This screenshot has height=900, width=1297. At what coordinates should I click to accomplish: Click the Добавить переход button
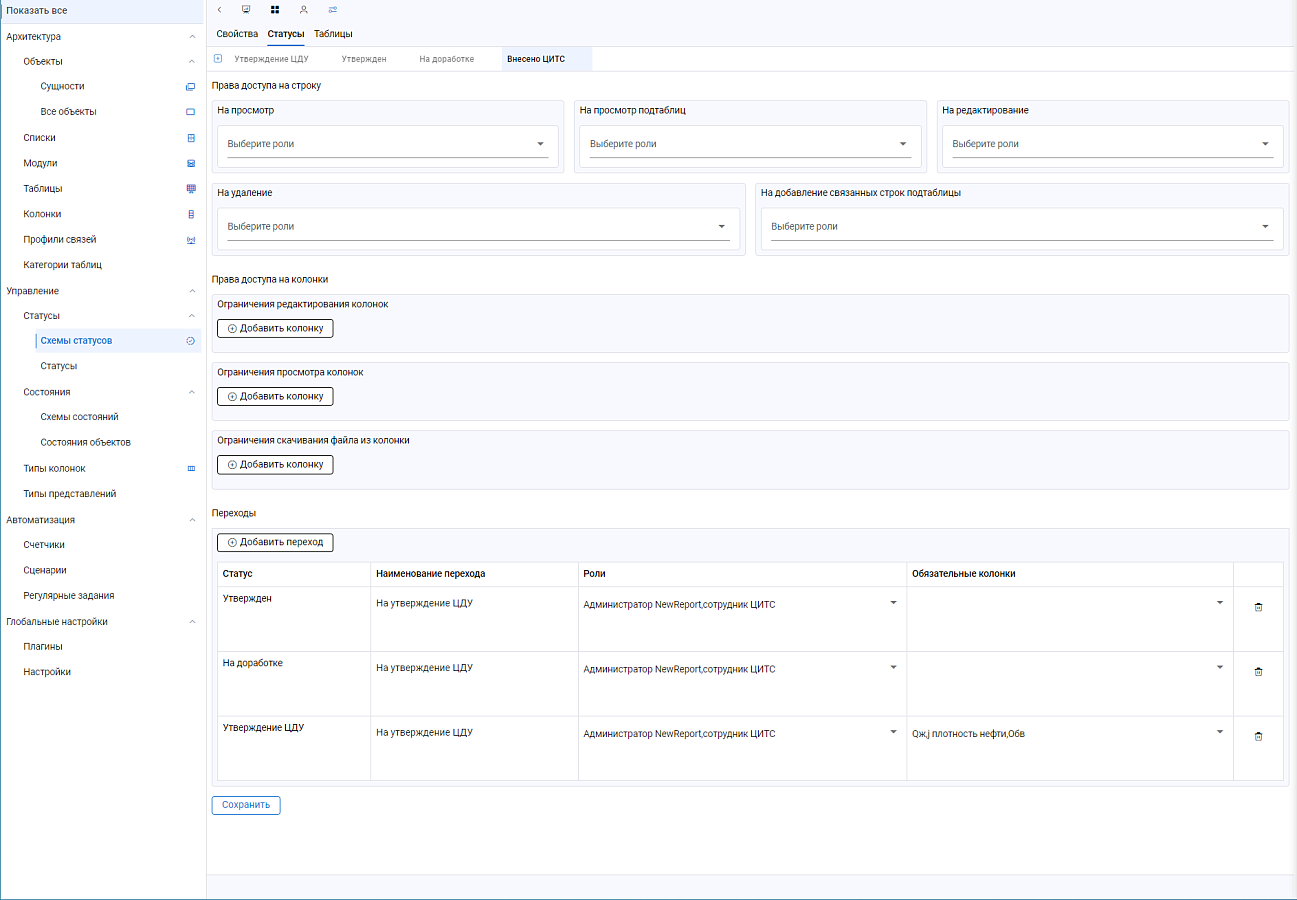tap(275, 542)
